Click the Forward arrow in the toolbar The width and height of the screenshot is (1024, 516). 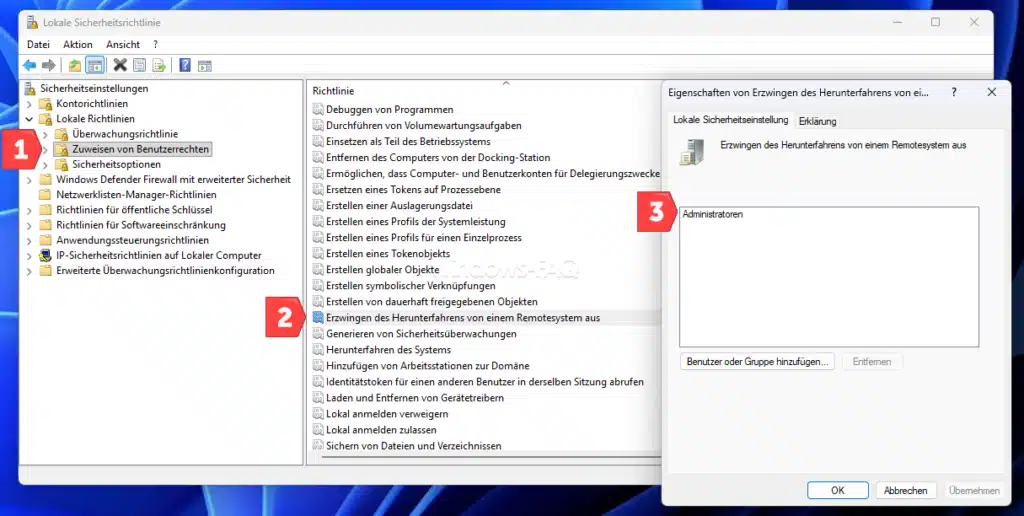tap(48, 65)
